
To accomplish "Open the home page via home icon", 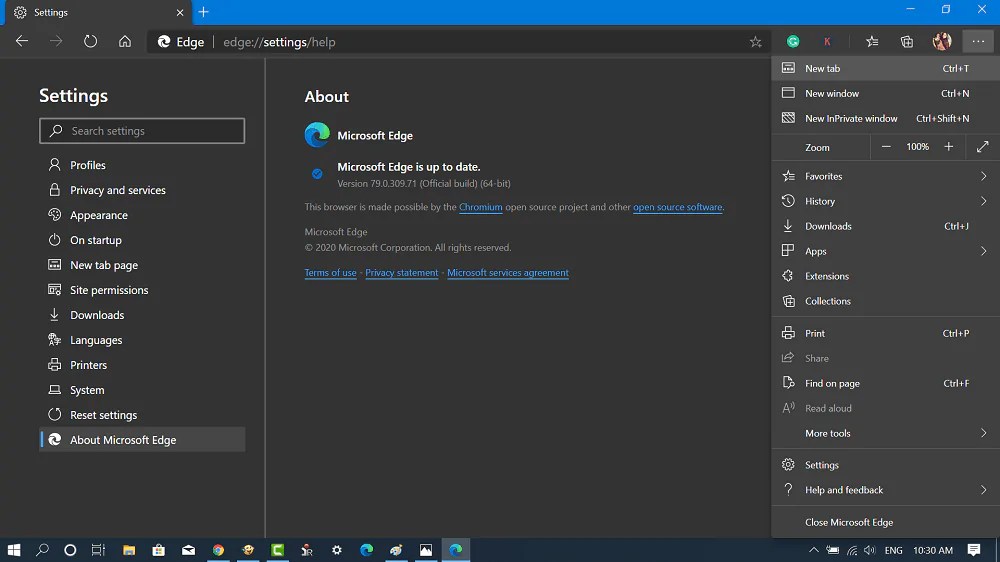I will coord(125,41).
